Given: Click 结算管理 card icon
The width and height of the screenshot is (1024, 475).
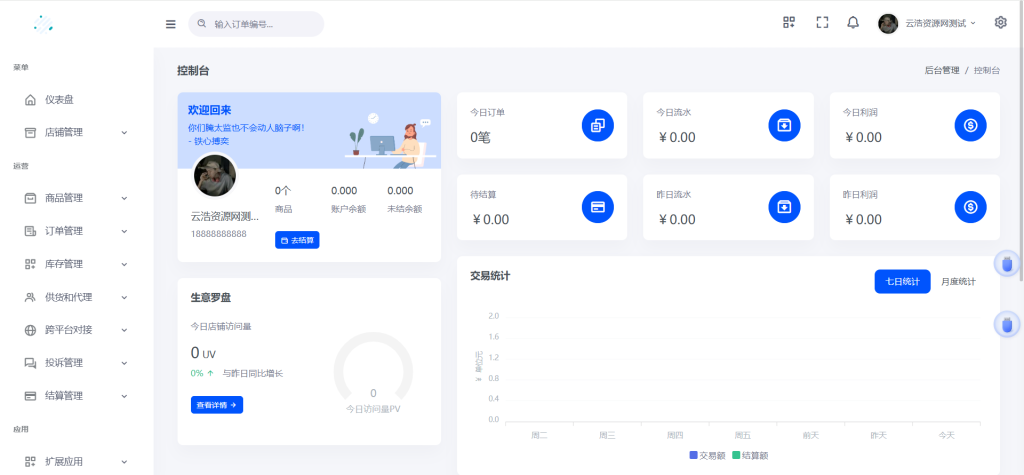Looking at the screenshot, I should tap(30, 396).
